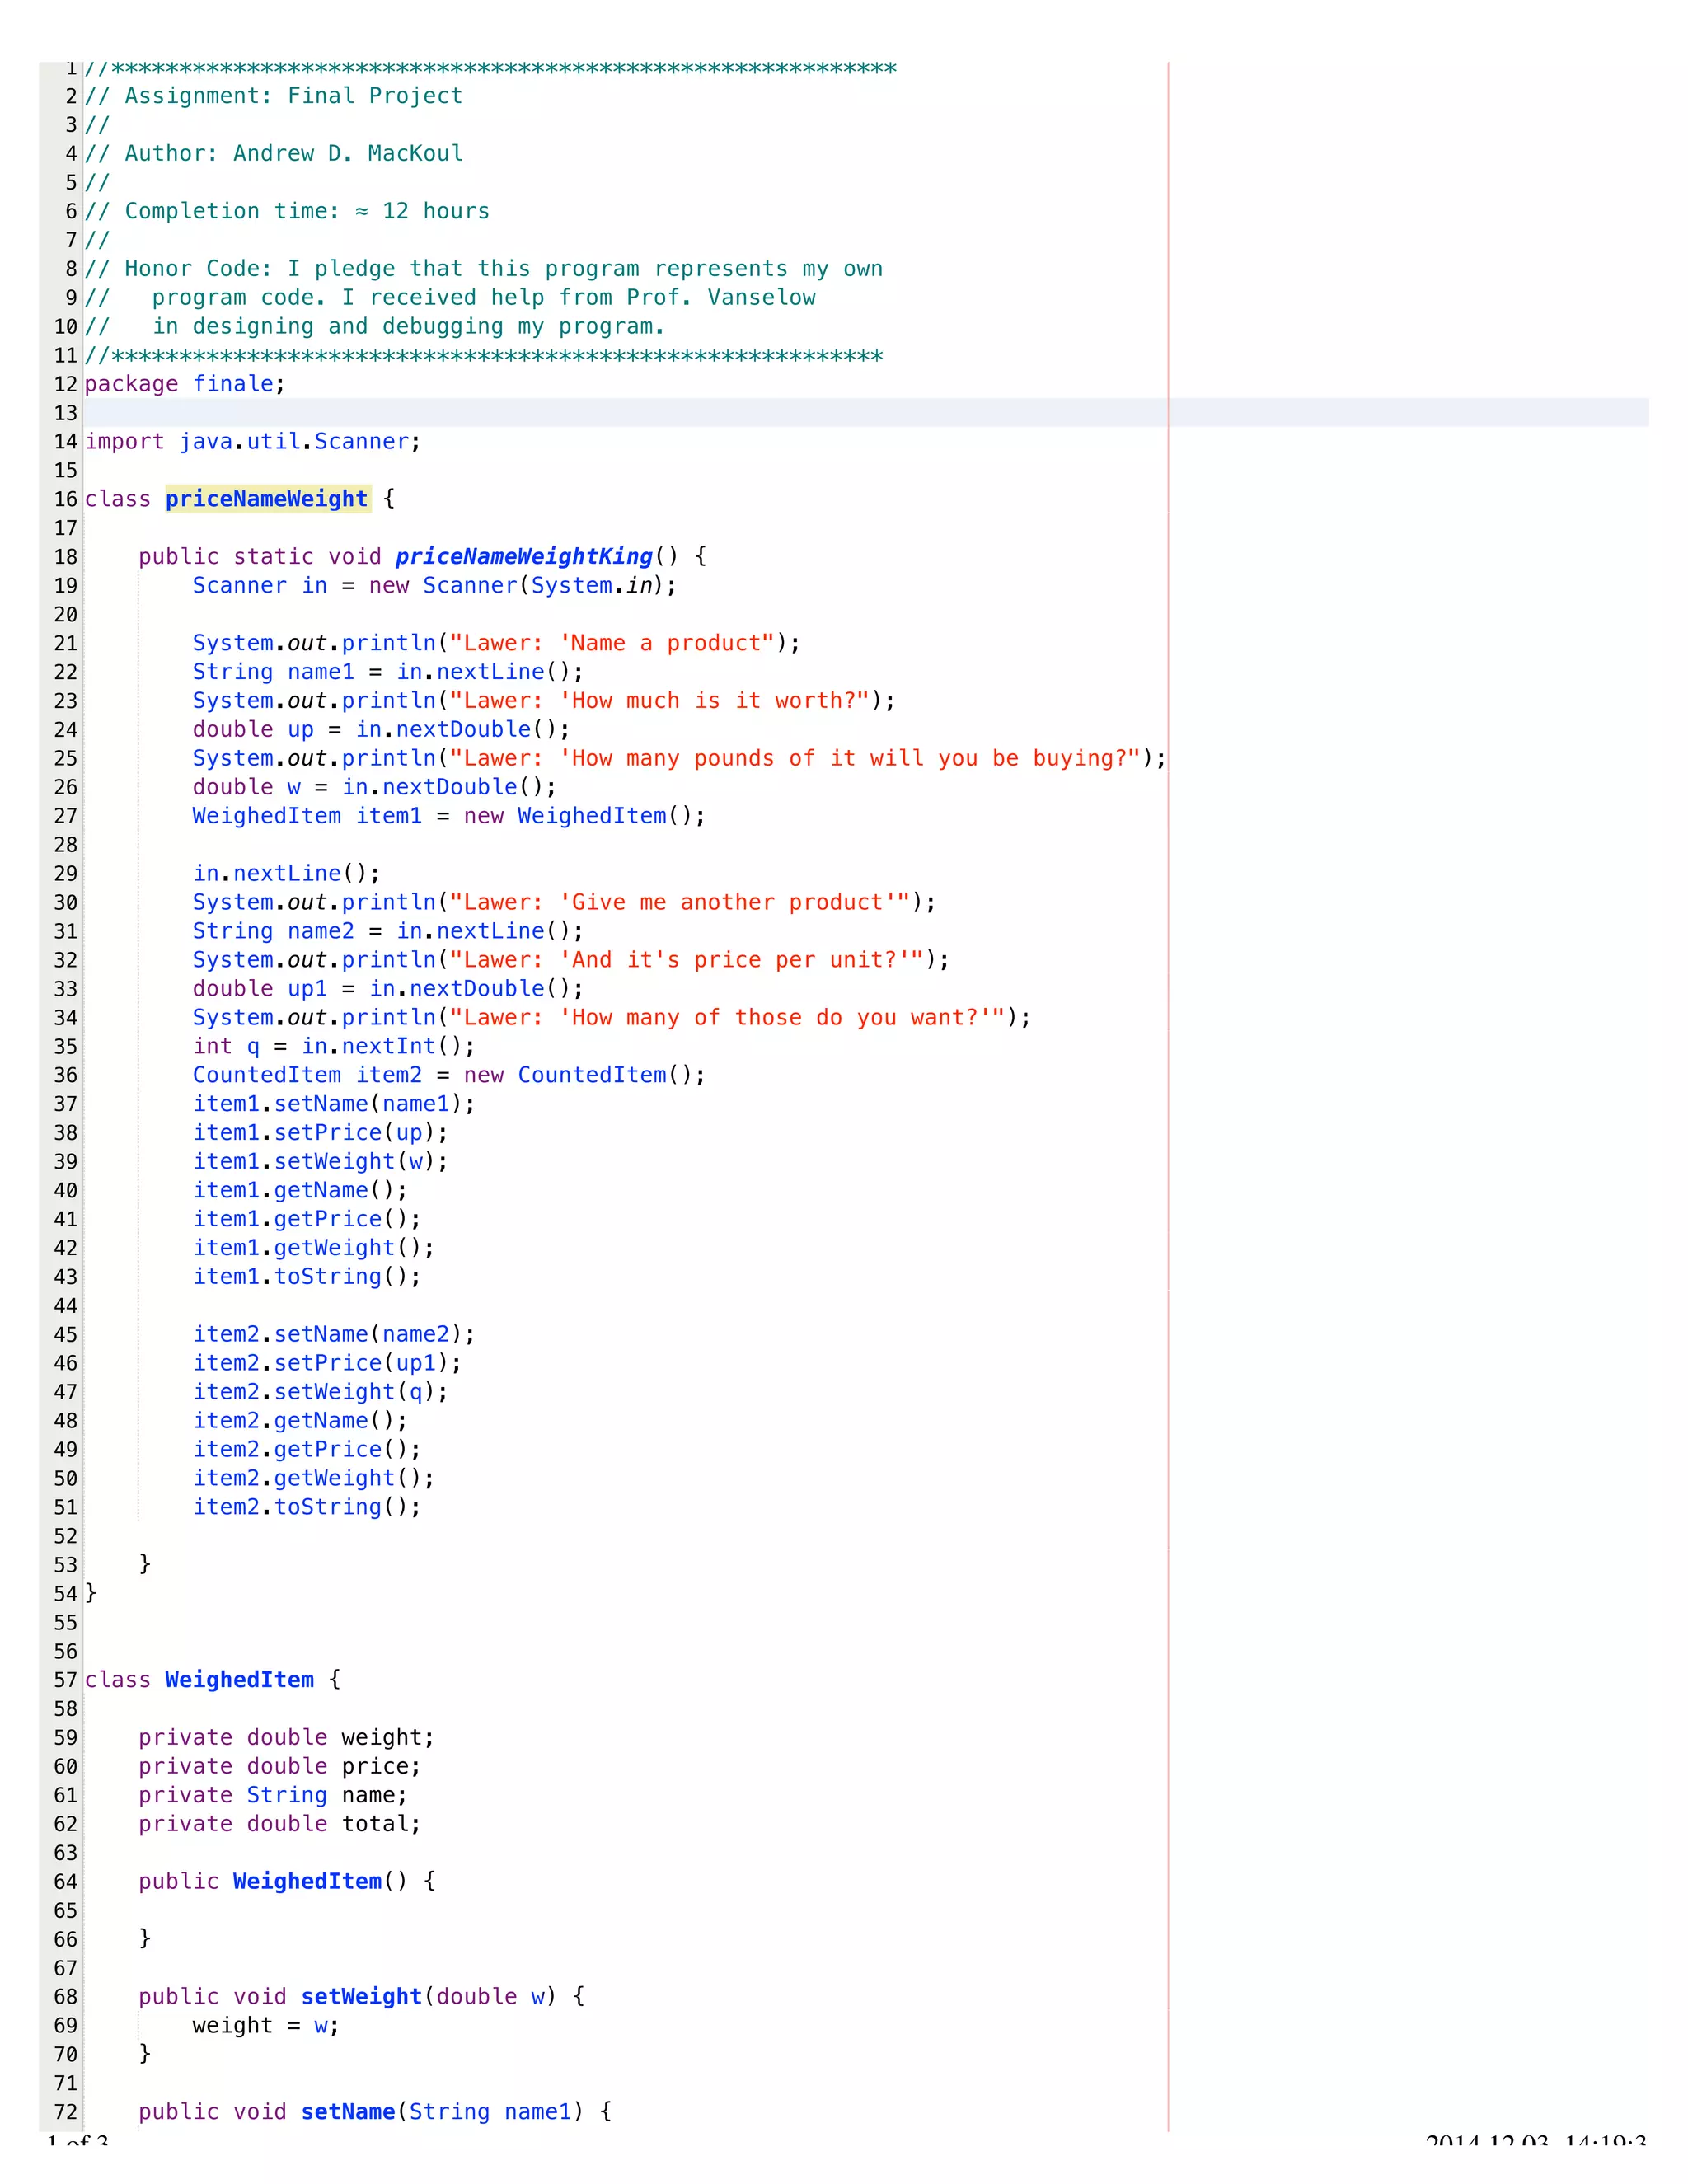Click 'private double weight;'

click(287, 1738)
